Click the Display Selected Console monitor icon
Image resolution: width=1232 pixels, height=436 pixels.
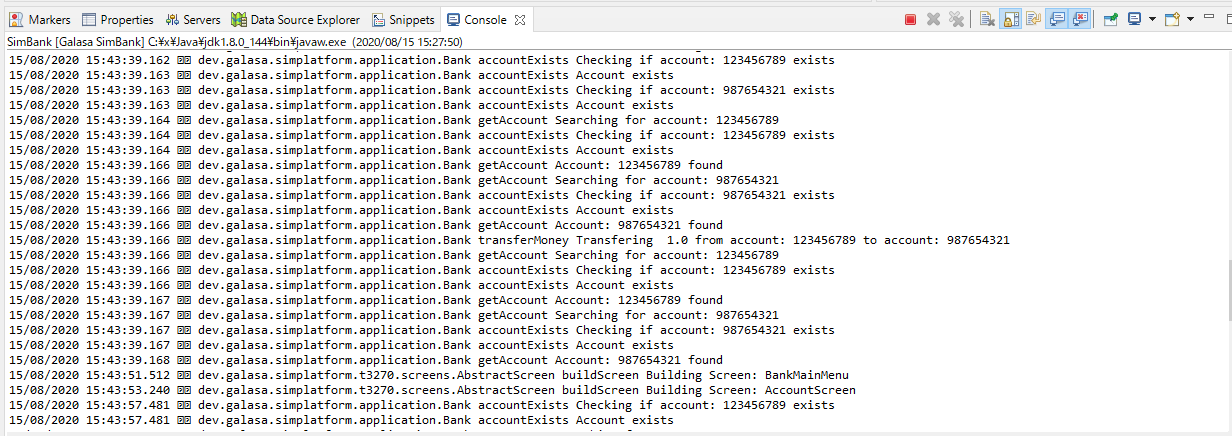pos(1135,19)
